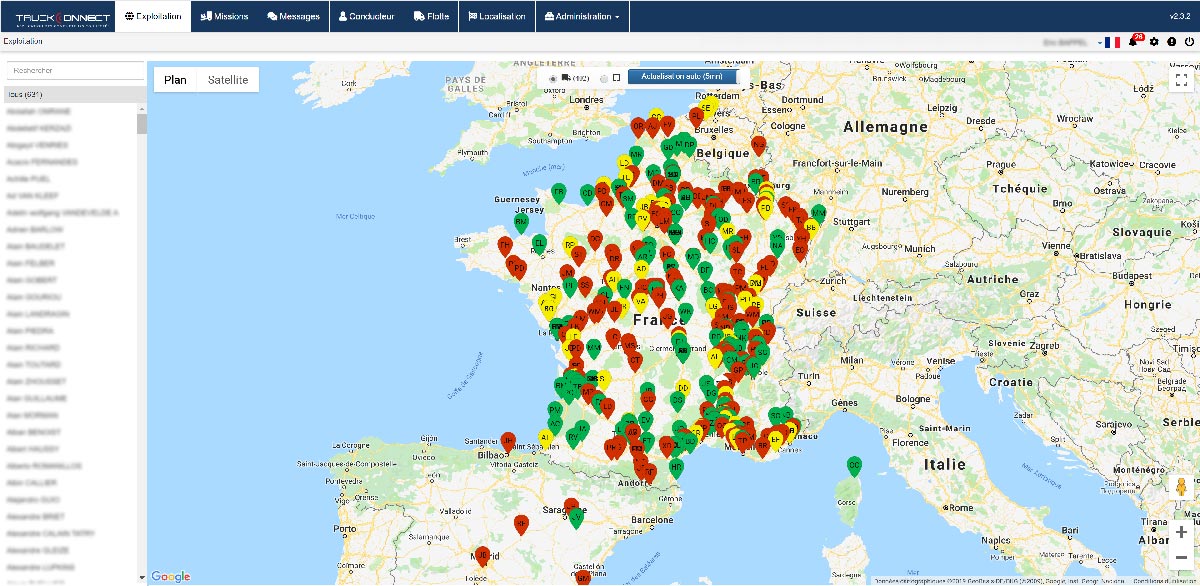The image size is (1200, 586).
Task: Switch map to Satellite view
Action: pos(228,80)
